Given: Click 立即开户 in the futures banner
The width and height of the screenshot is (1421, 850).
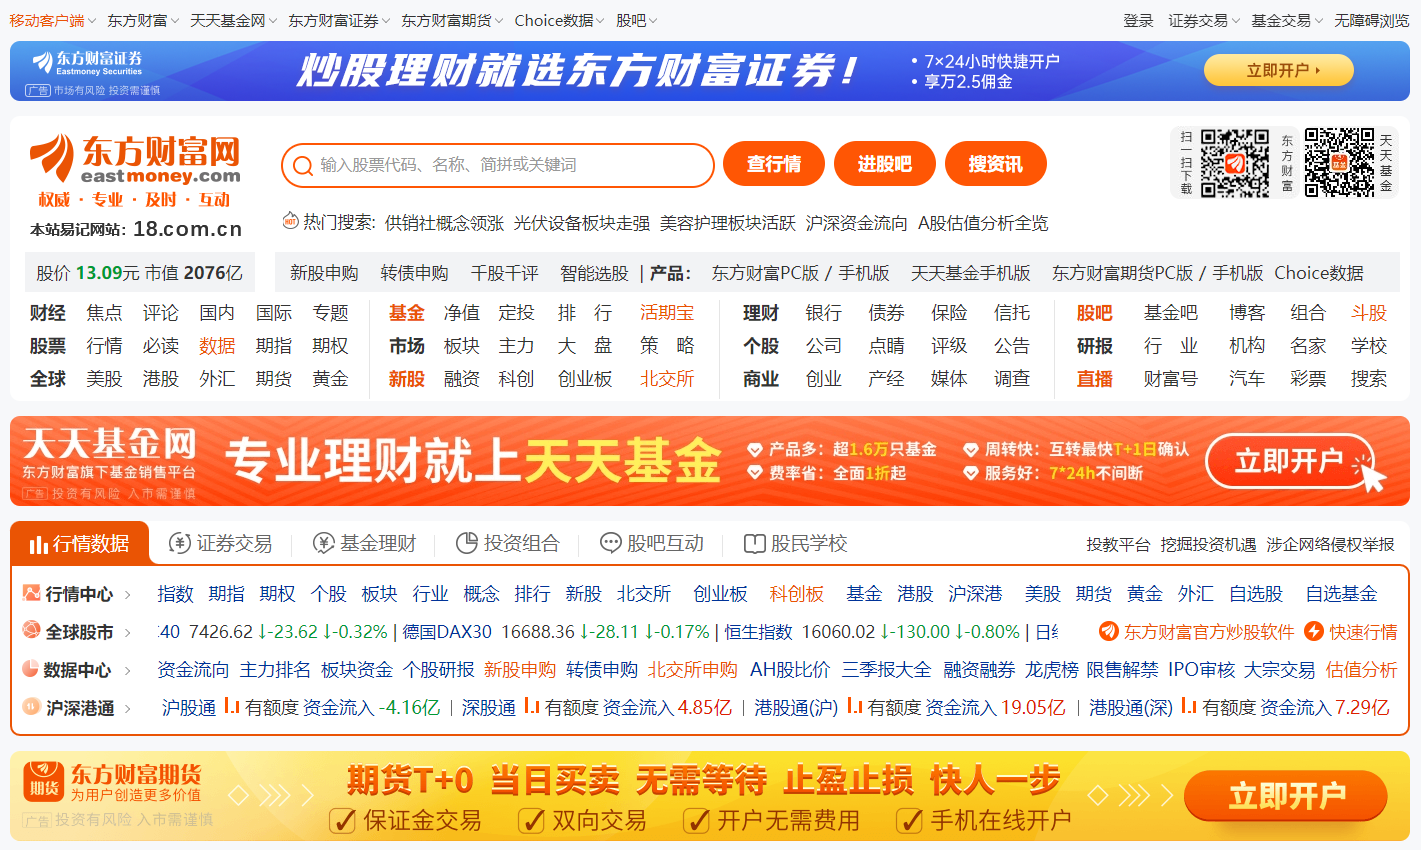Looking at the screenshot, I should [x=1286, y=796].
